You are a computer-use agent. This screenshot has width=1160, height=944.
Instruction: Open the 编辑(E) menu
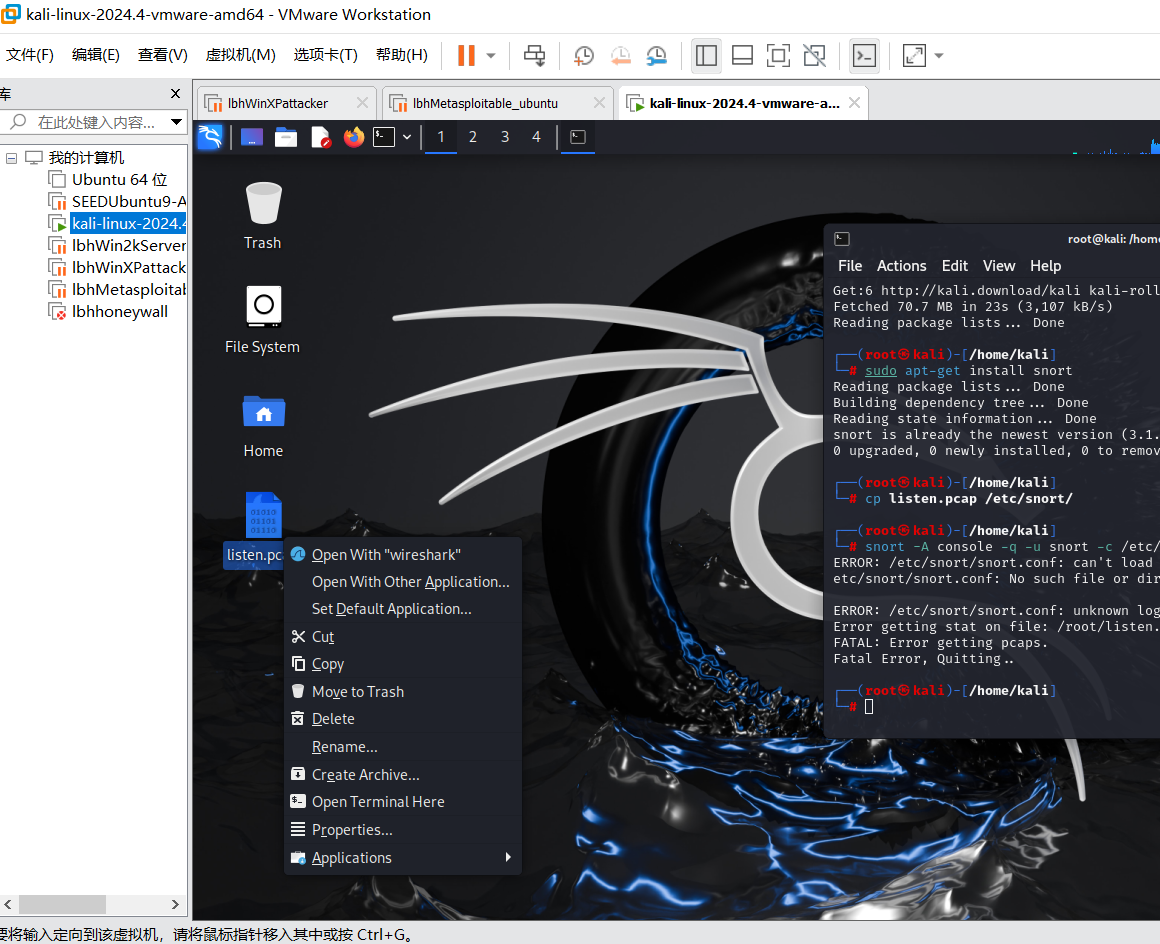(x=95, y=55)
